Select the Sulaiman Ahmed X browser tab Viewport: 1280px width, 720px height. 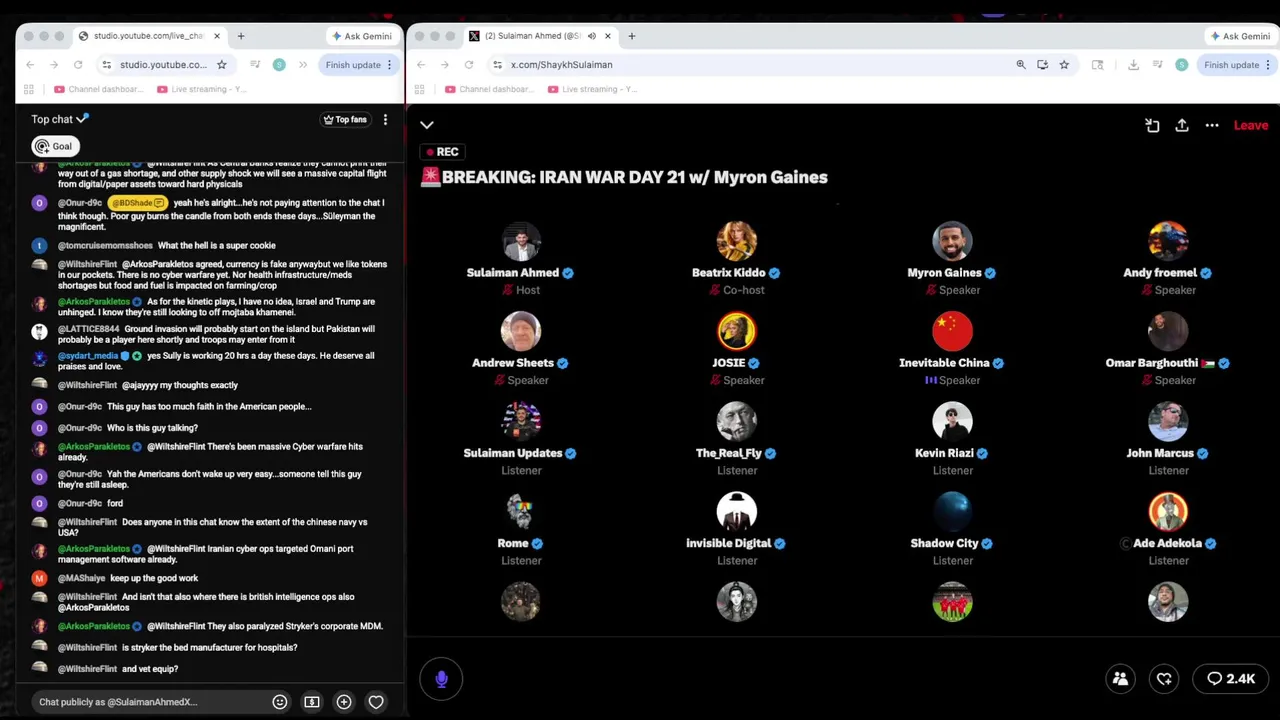pyautogui.click(x=540, y=36)
